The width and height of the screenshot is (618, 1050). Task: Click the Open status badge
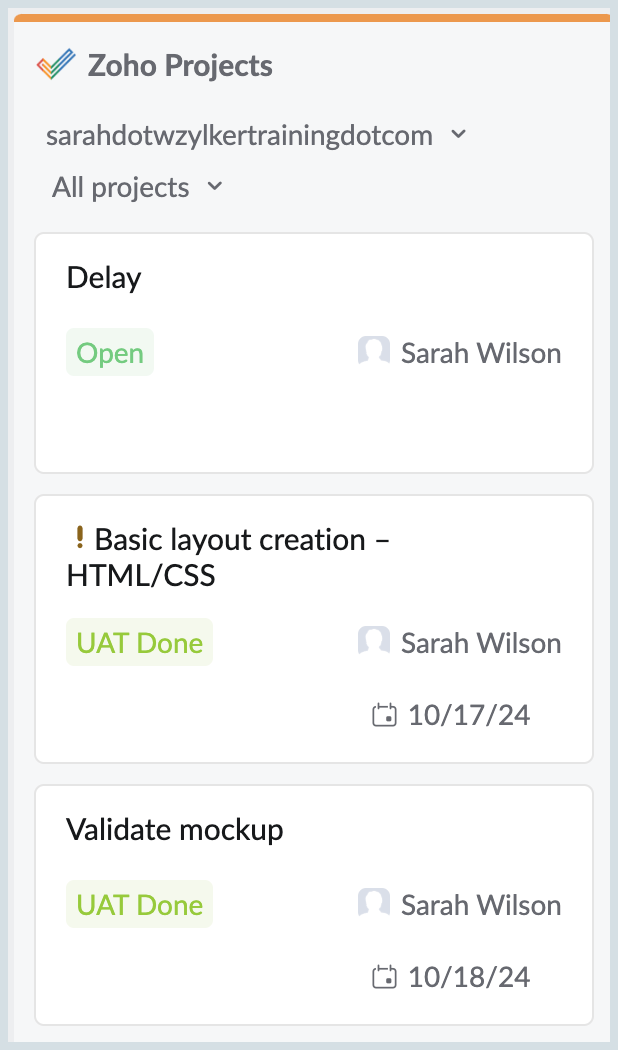pos(110,353)
